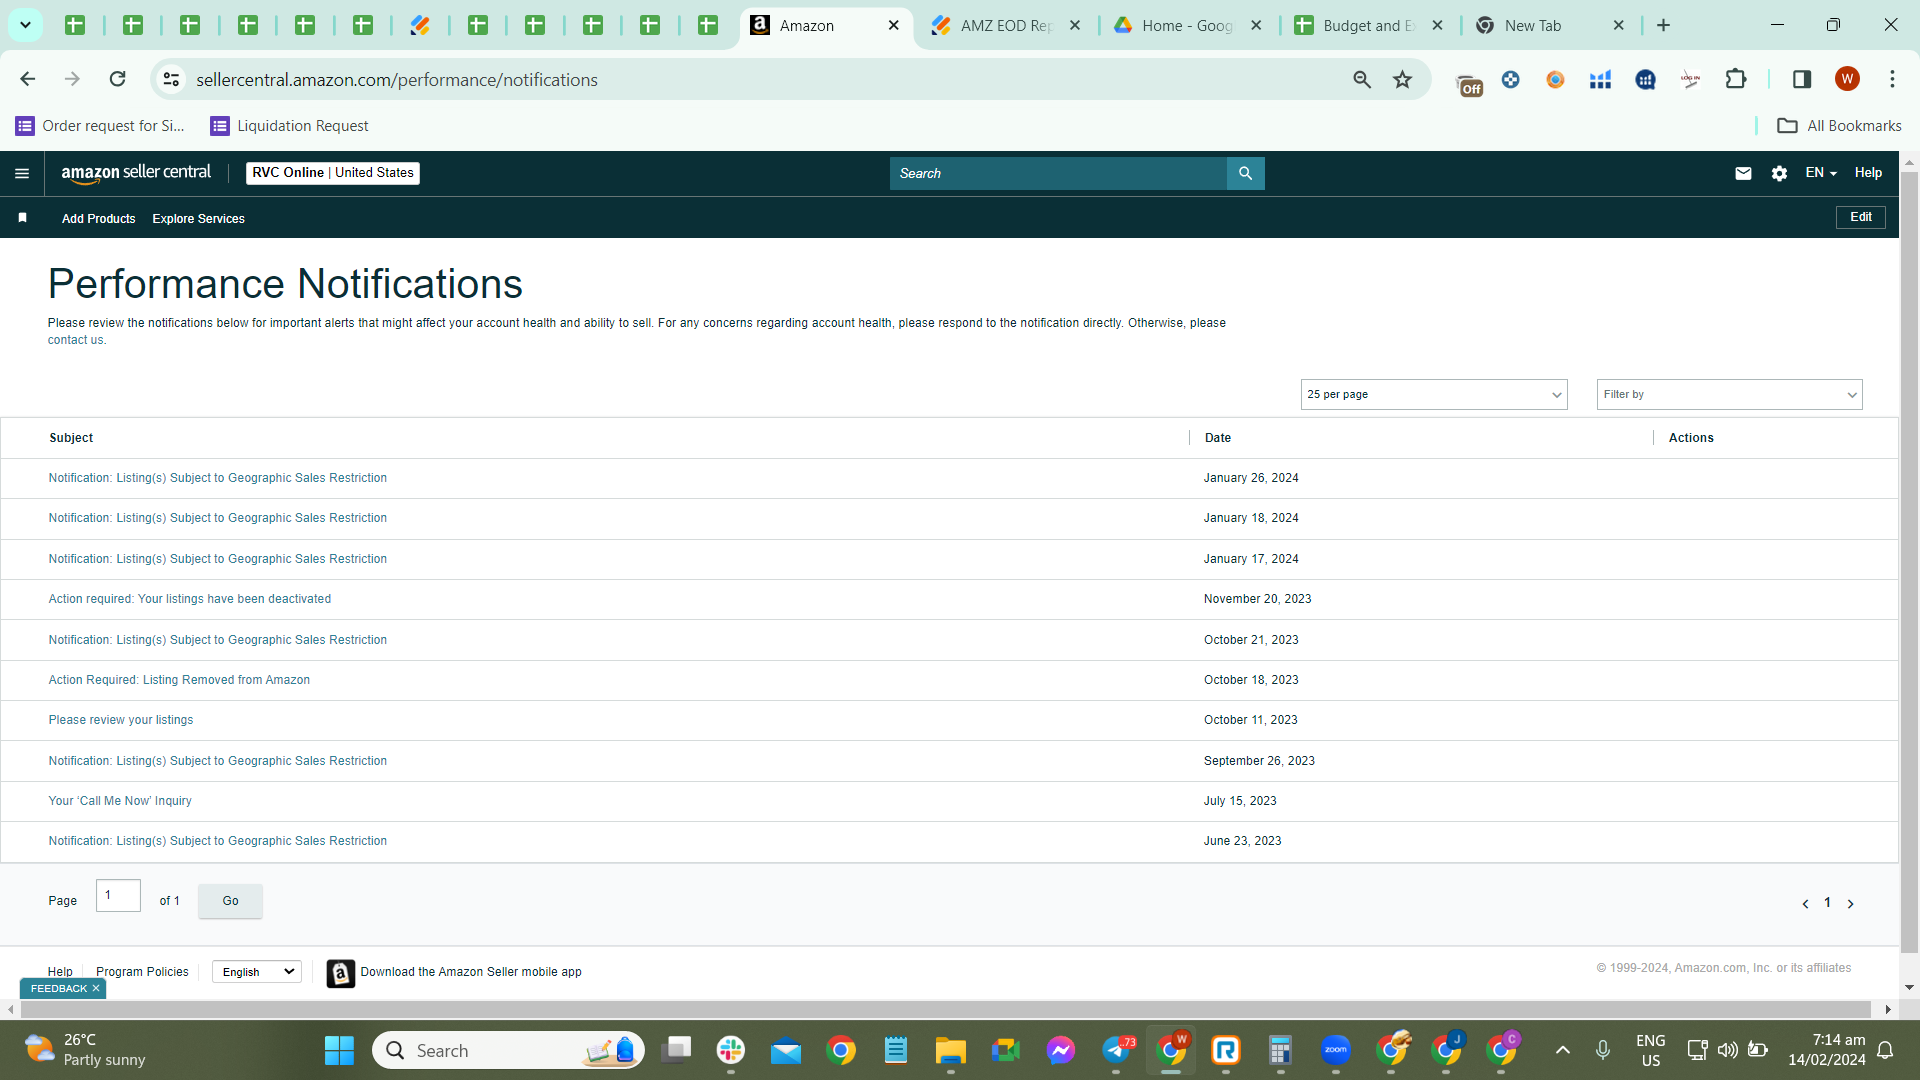This screenshot has width=1920, height=1080.
Task: Open File Explorer from the taskbar
Action: [950, 1050]
